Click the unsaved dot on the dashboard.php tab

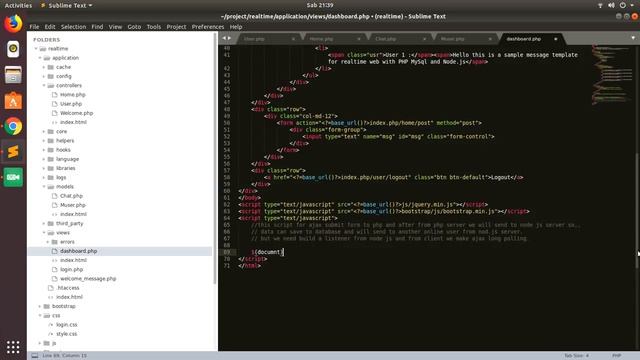click(x=556, y=39)
